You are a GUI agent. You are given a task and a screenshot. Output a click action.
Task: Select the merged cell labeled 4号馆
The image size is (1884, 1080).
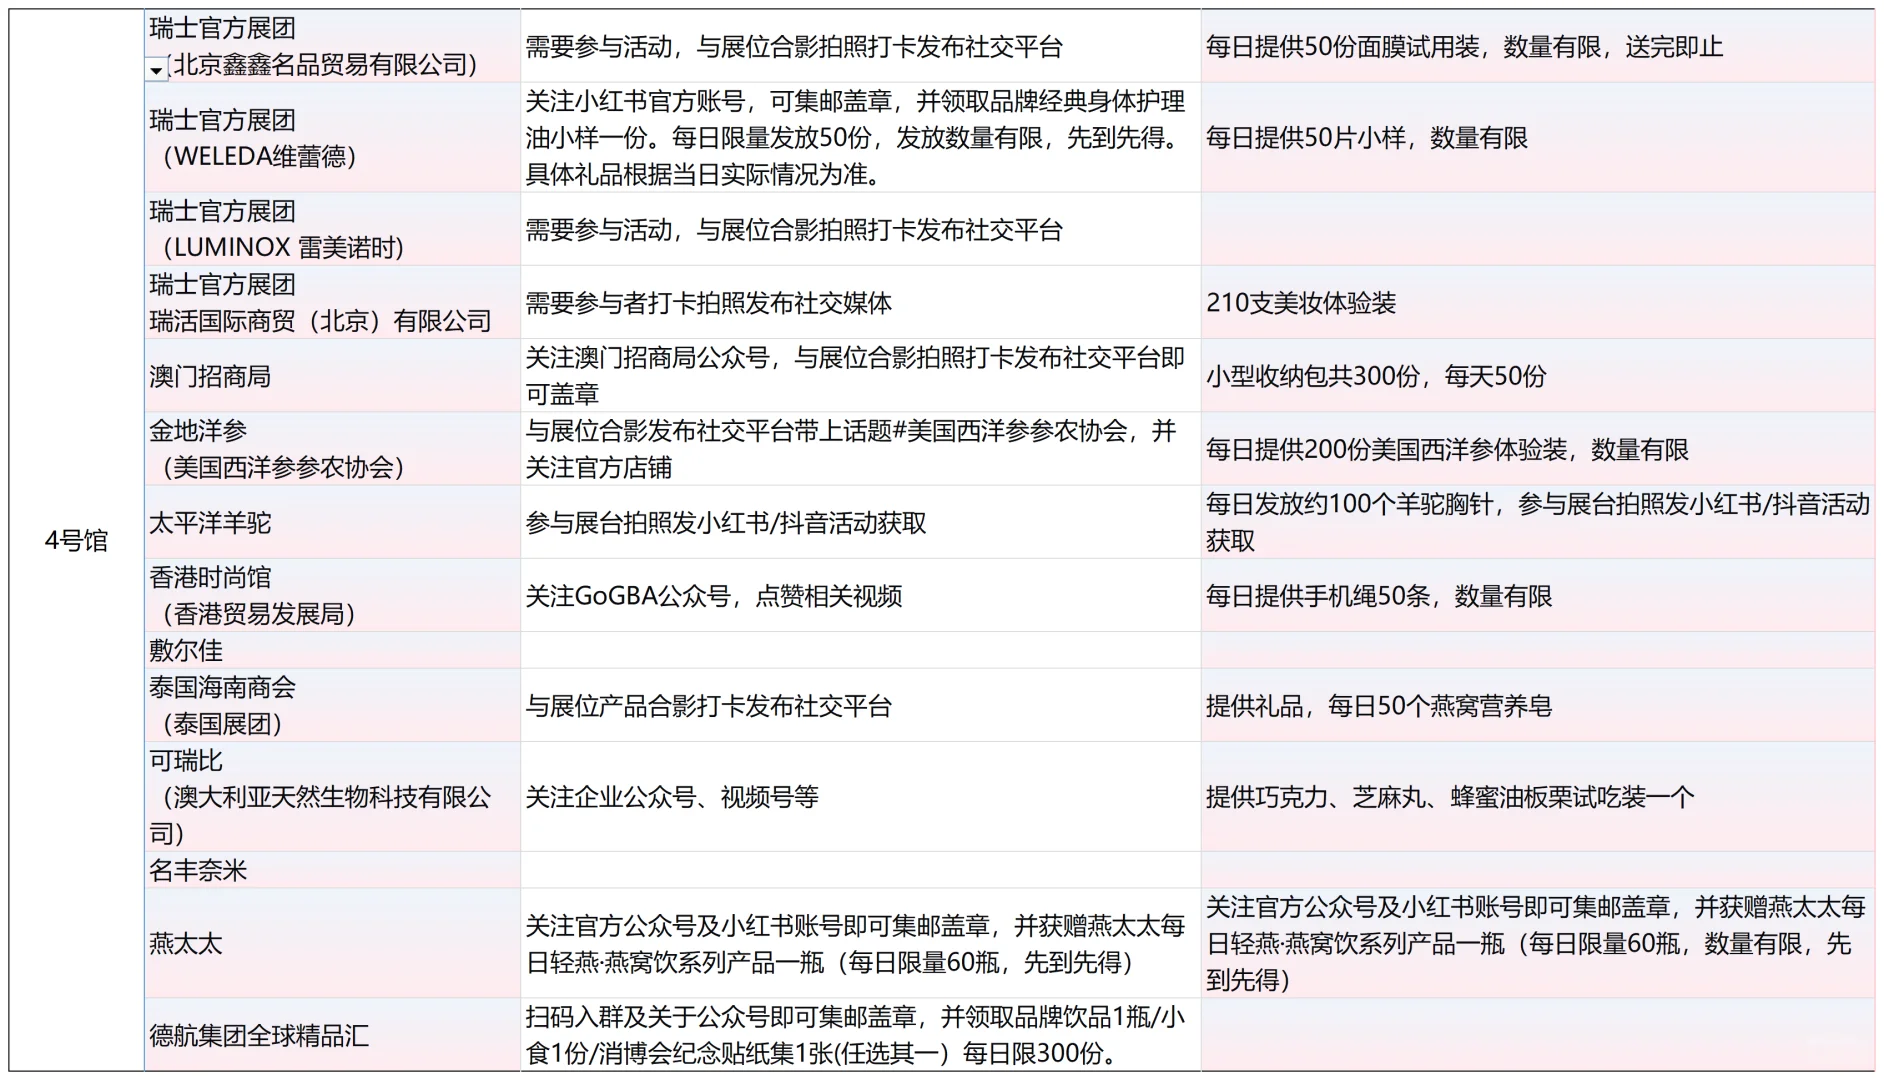(x=76, y=540)
